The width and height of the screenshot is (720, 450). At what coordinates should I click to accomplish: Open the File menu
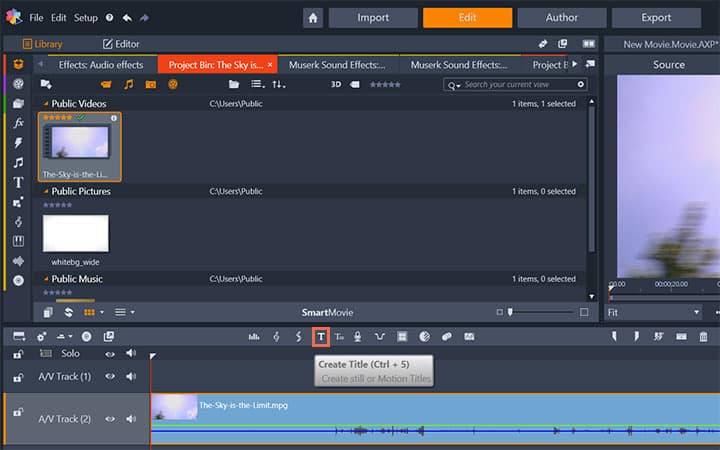(x=36, y=18)
